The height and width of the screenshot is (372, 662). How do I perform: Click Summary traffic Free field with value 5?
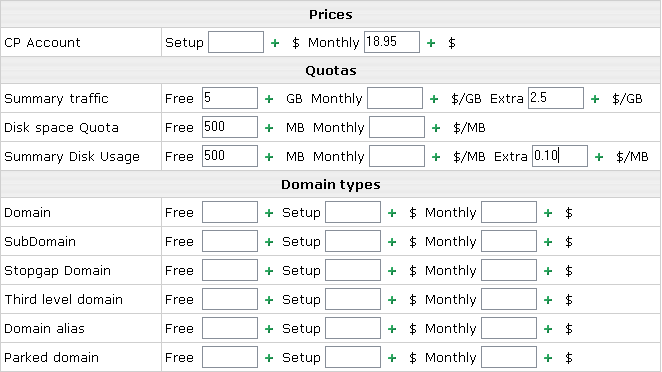(230, 98)
